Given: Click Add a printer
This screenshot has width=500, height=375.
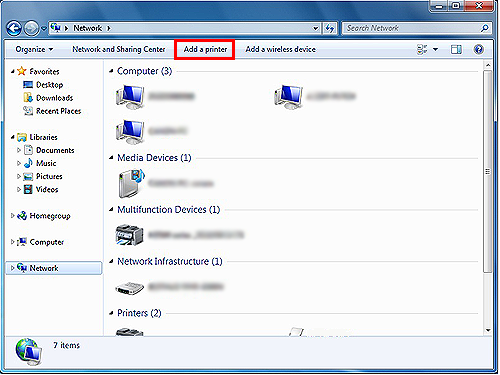Looking at the screenshot, I should [x=205, y=49].
